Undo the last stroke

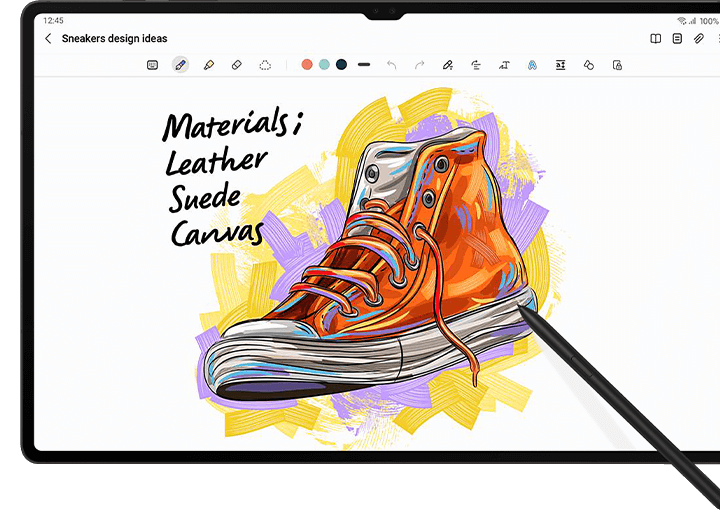392,65
